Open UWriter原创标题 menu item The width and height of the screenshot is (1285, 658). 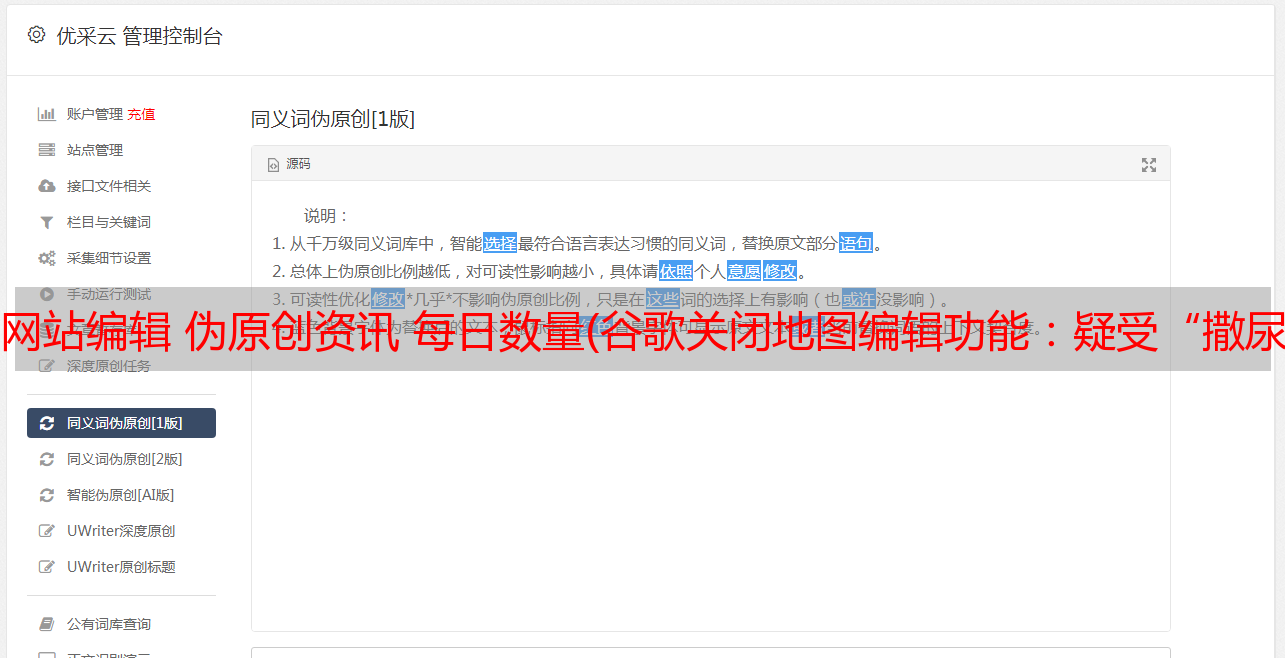[x=121, y=567]
